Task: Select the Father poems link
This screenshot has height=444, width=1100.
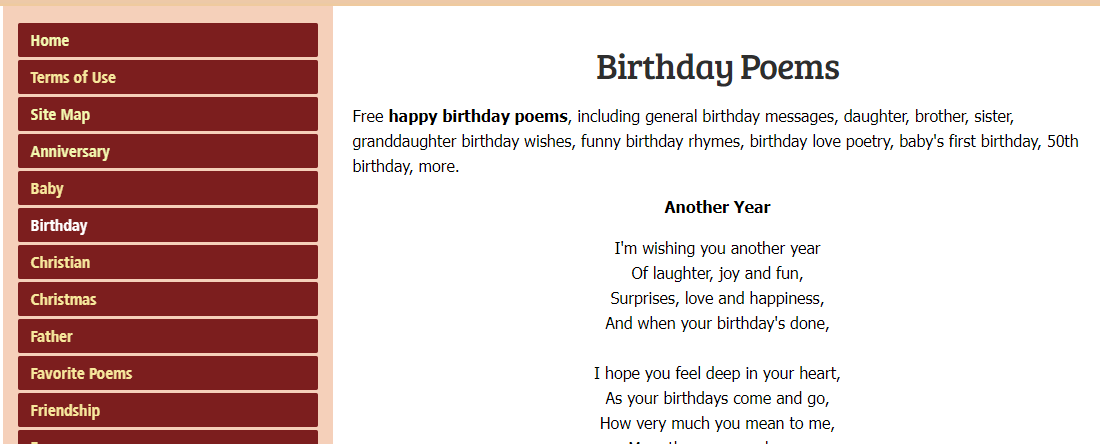Action: click(51, 337)
